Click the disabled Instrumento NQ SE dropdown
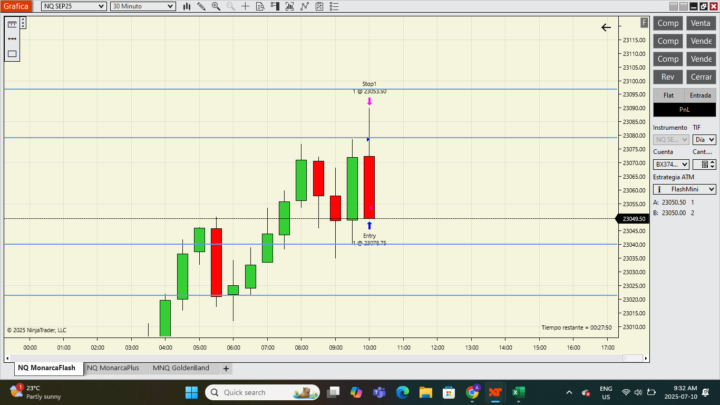The image size is (720, 405). pyautogui.click(x=671, y=140)
